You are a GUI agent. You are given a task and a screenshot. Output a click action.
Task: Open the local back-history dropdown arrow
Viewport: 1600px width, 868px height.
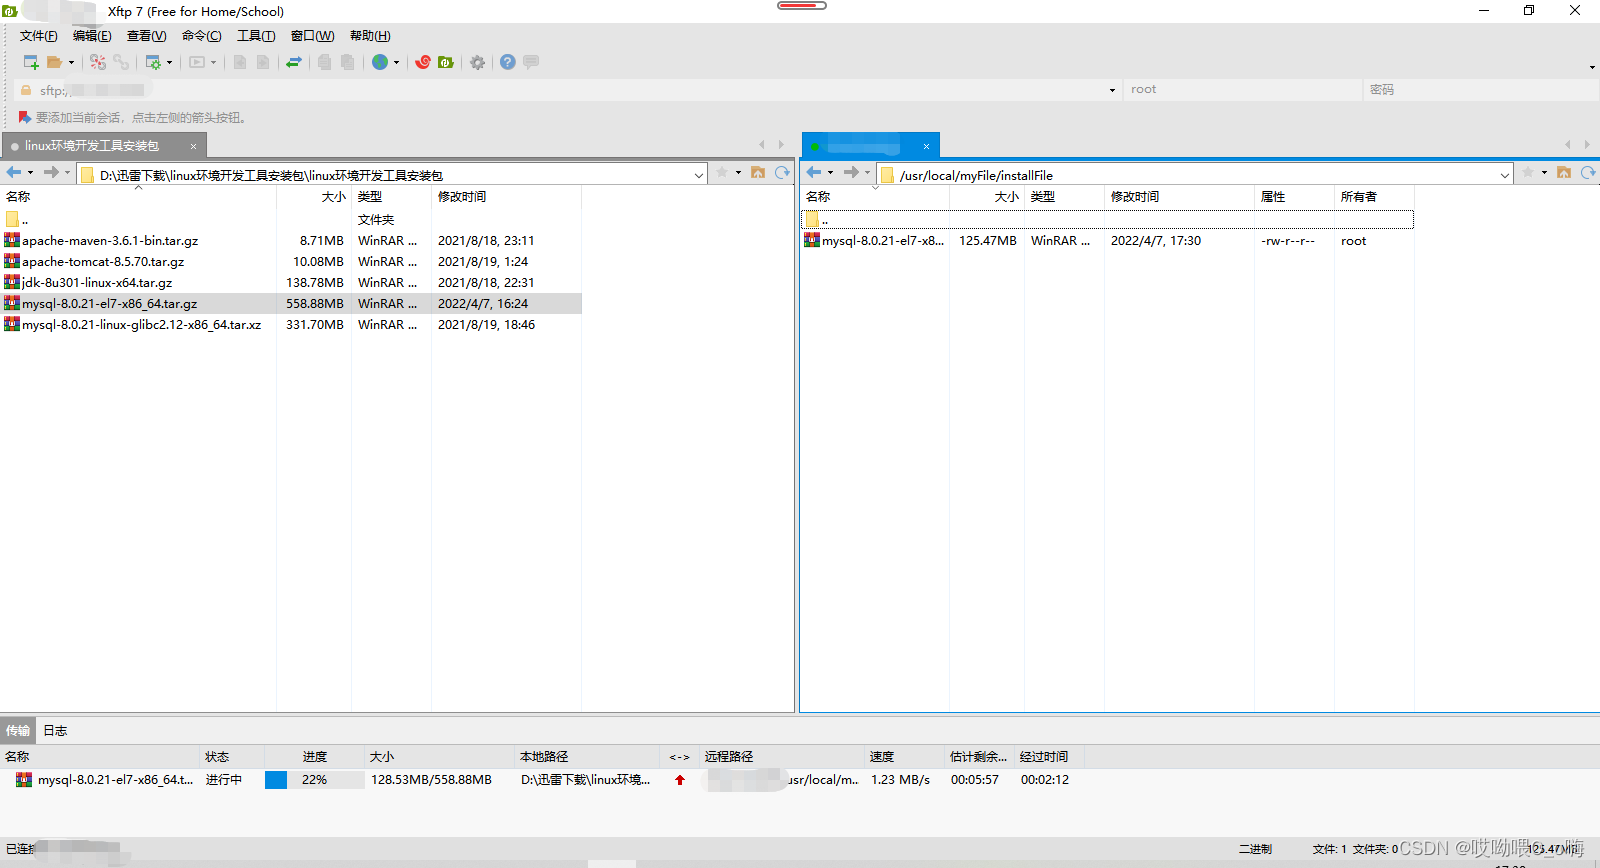(x=30, y=172)
